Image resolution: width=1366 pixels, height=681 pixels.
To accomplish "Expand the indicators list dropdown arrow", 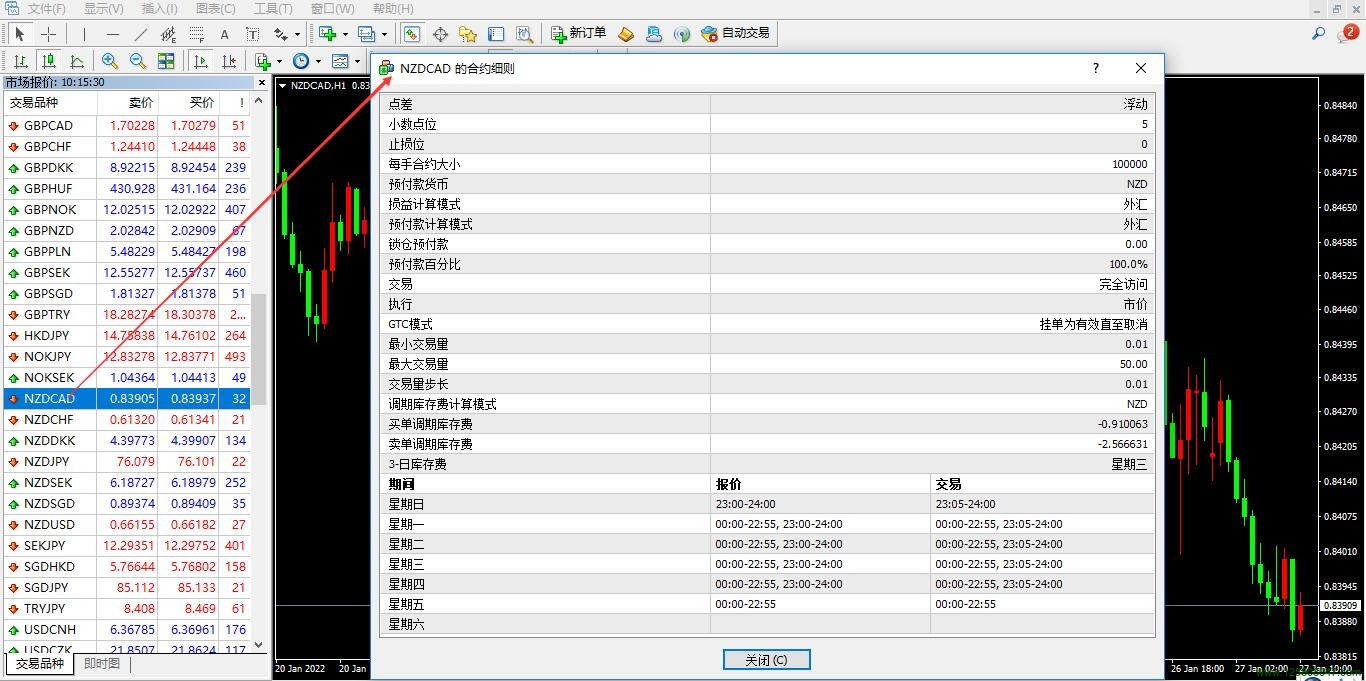I will [279, 61].
